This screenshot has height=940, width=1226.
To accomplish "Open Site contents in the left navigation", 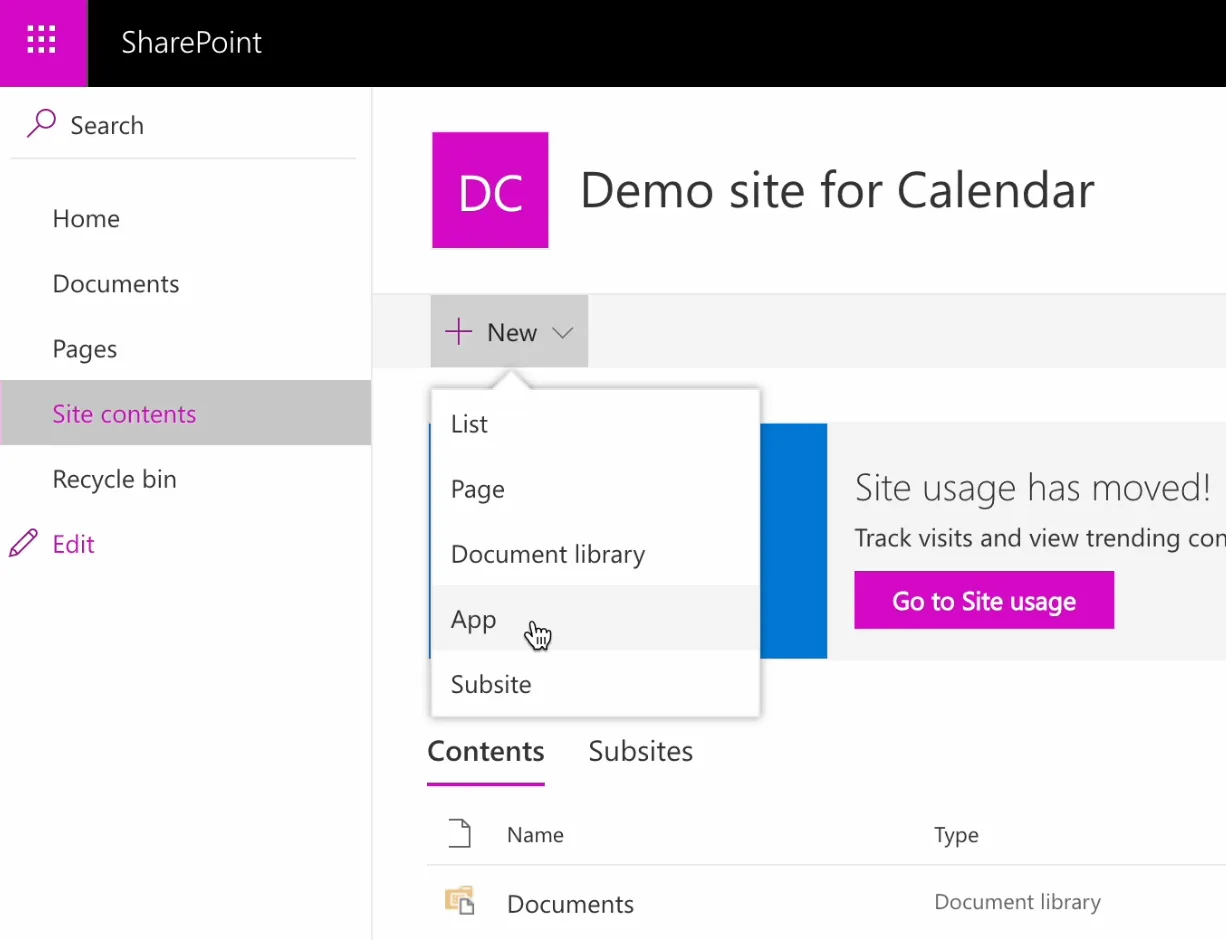I will point(186,413).
